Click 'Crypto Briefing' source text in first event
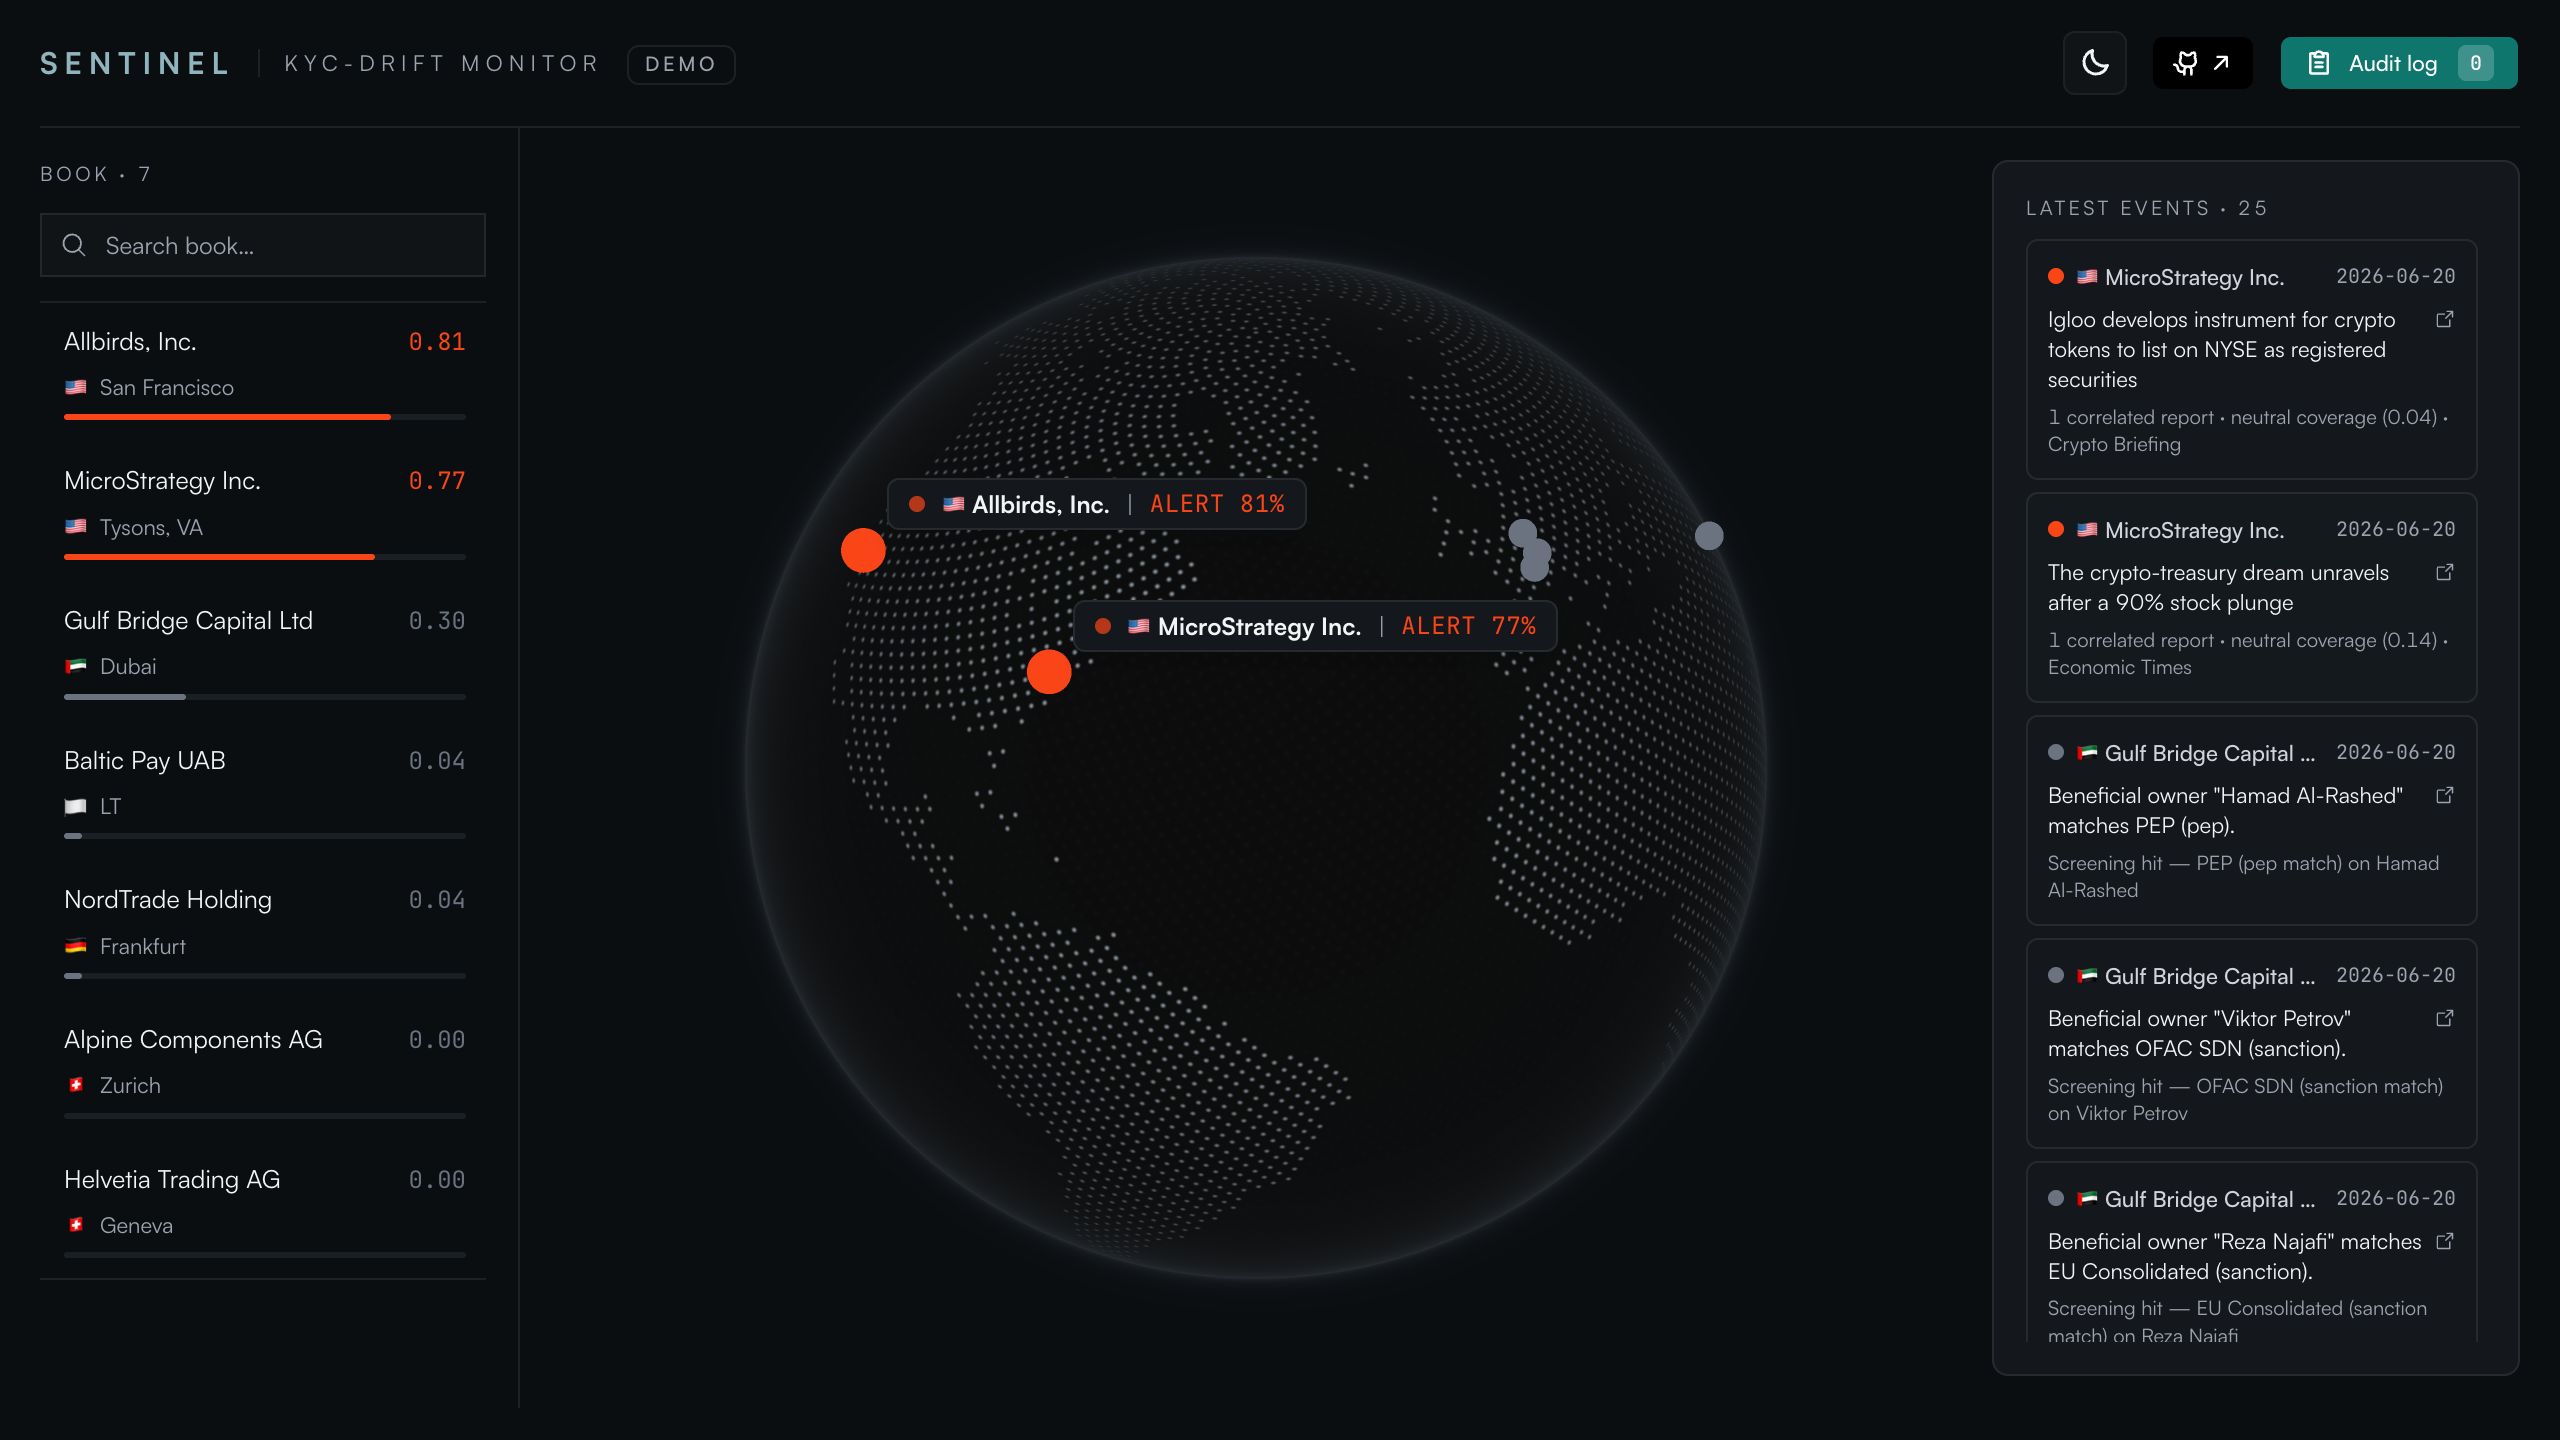2560x1440 pixels. coord(2114,445)
